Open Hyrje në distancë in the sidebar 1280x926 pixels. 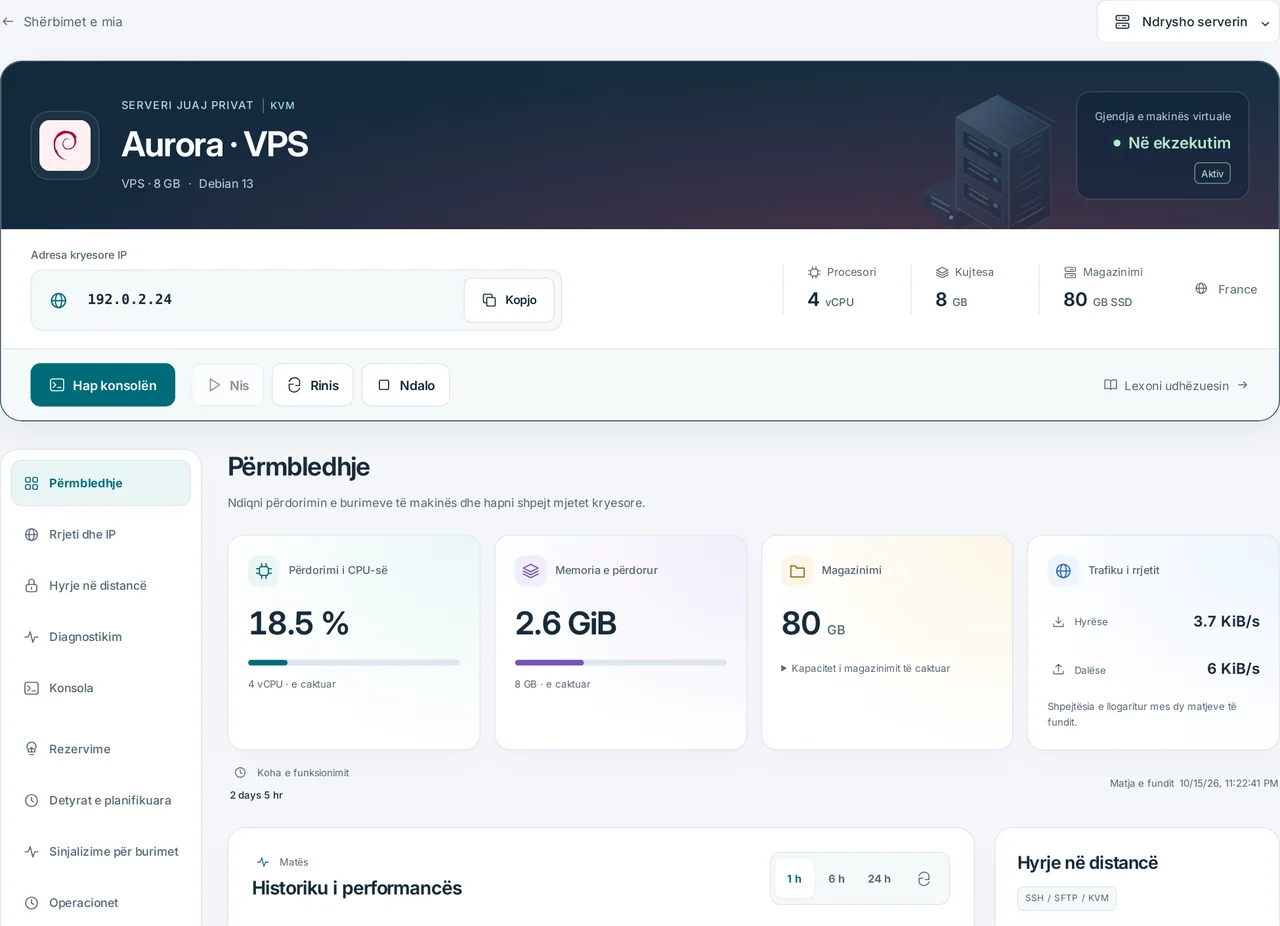point(101,585)
